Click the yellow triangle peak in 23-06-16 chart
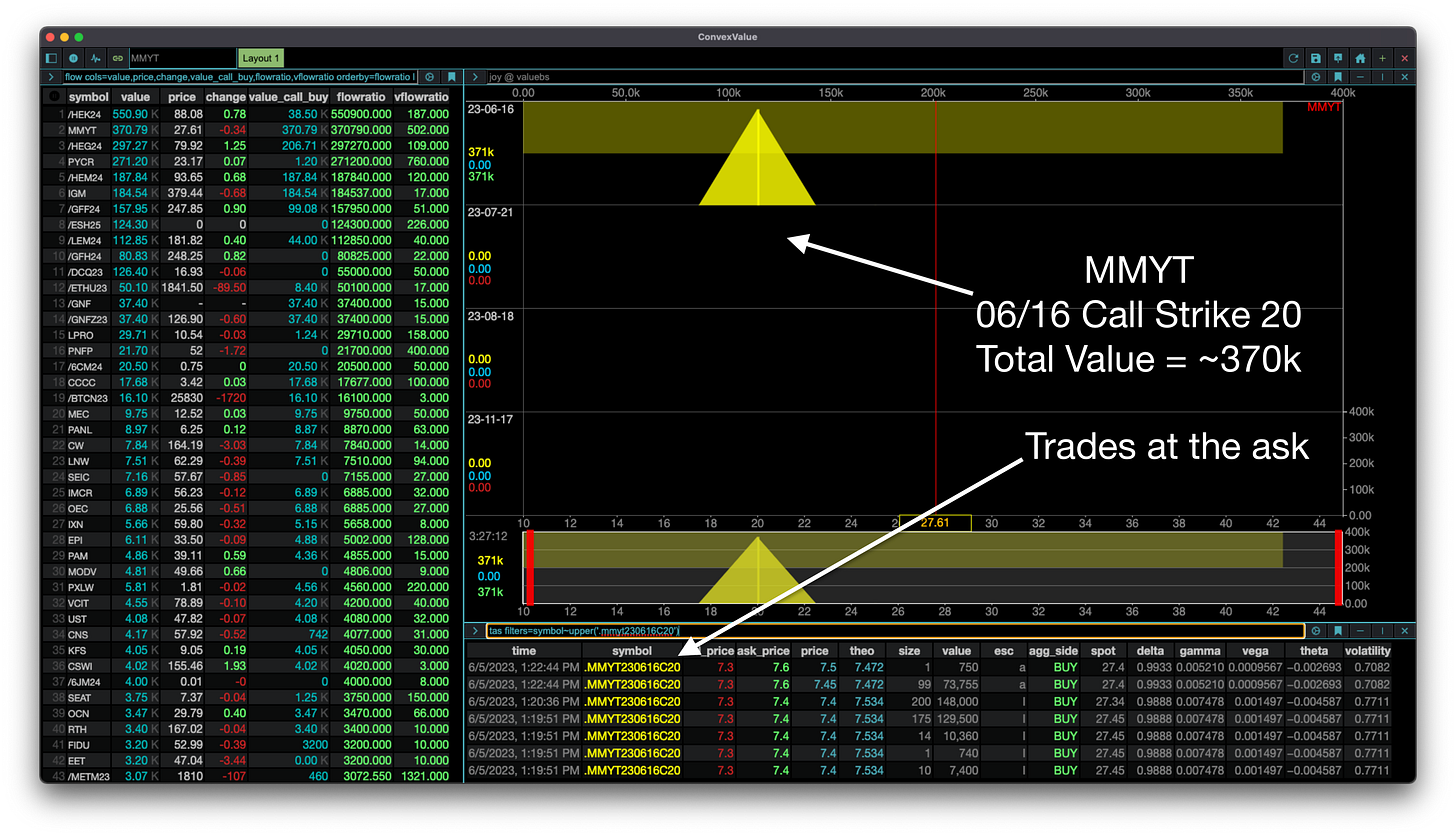Viewport: 1456px width, 836px height. [x=757, y=111]
